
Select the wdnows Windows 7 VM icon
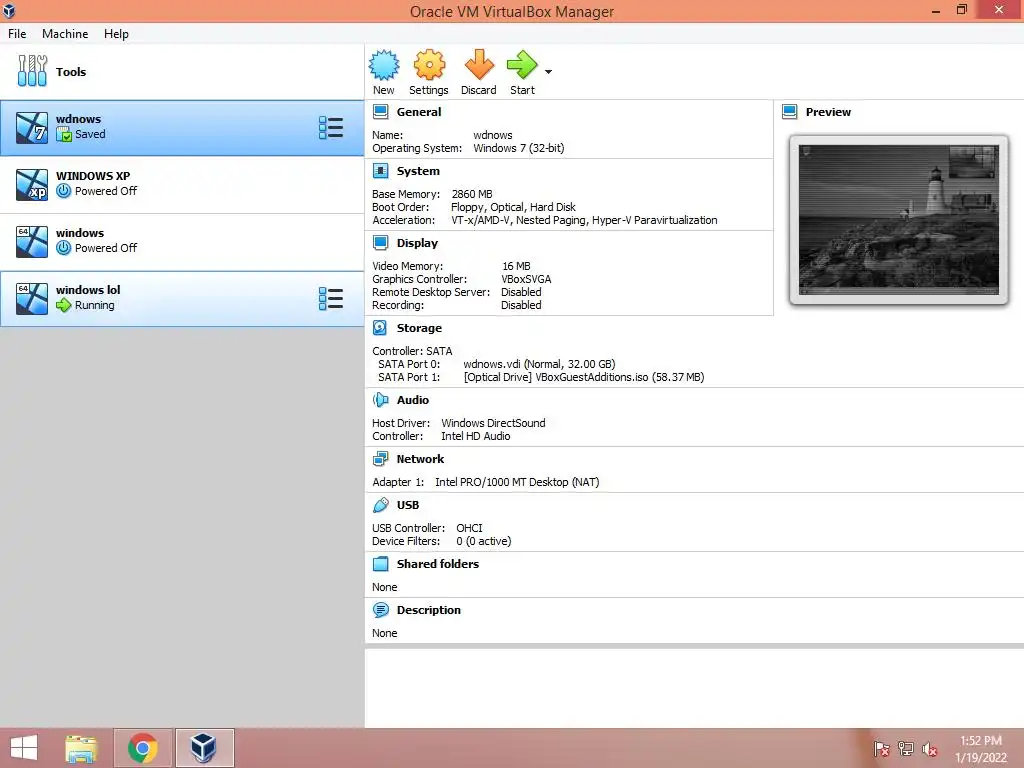[x=32, y=128]
